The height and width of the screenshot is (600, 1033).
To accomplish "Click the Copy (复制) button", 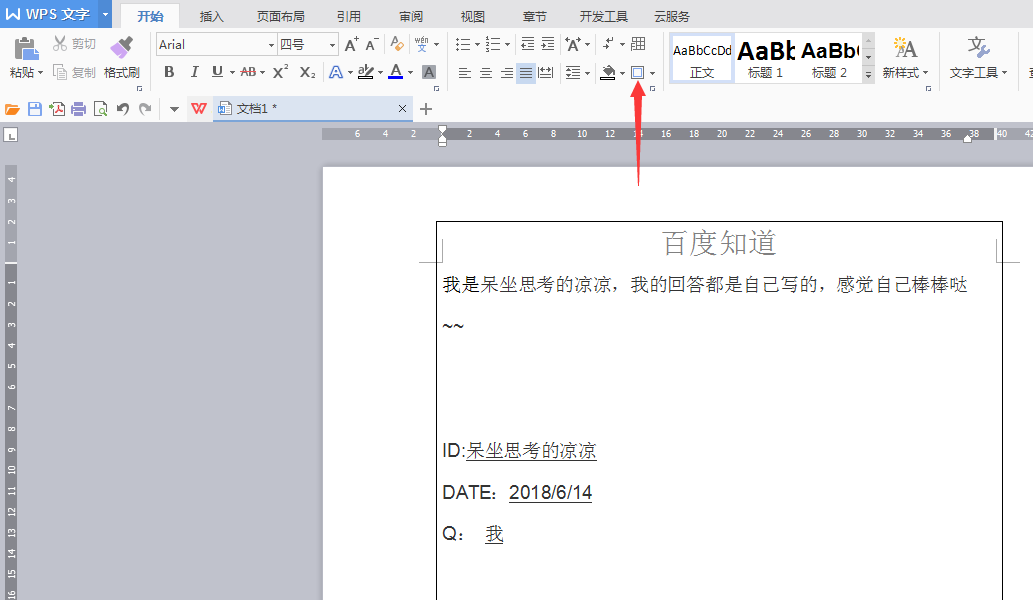I will [x=74, y=72].
